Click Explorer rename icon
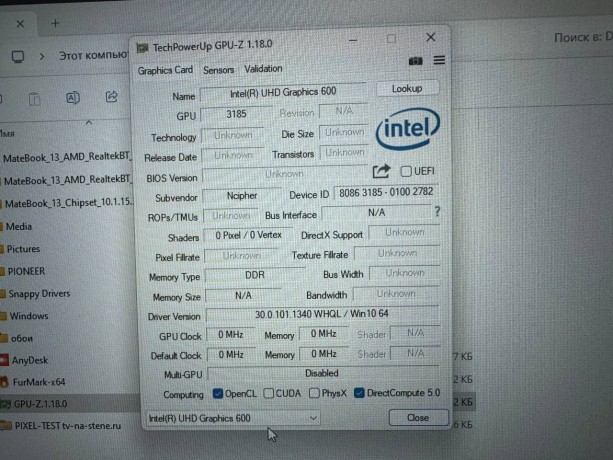 [73, 97]
